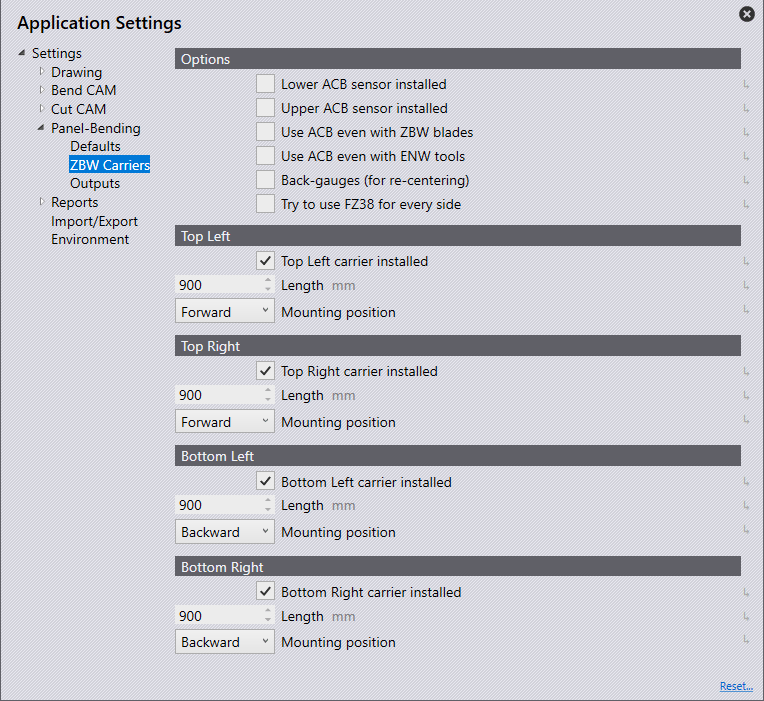Enable Lower ACB sensor installed checkbox
The width and height of the screenshot is (764, 701).
click(265, 84)
